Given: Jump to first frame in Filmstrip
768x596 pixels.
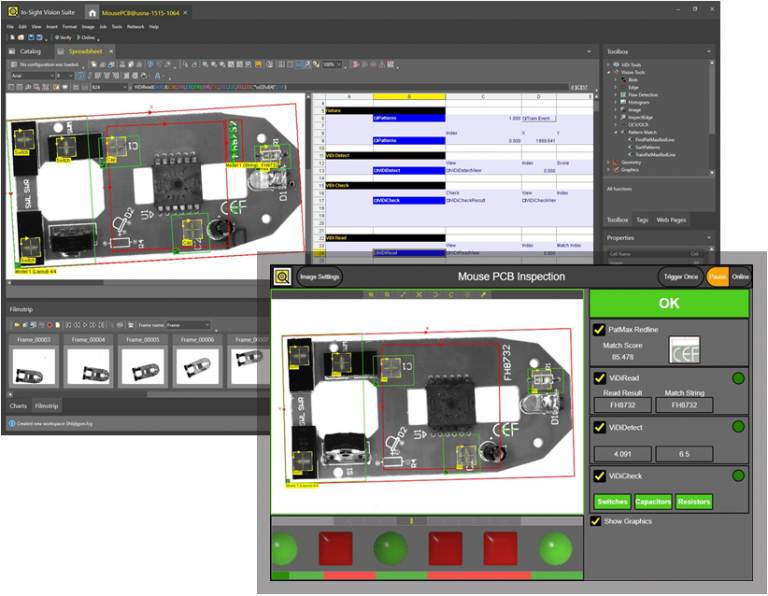Looking at the screenshot, I should click(x=68, y=325).
